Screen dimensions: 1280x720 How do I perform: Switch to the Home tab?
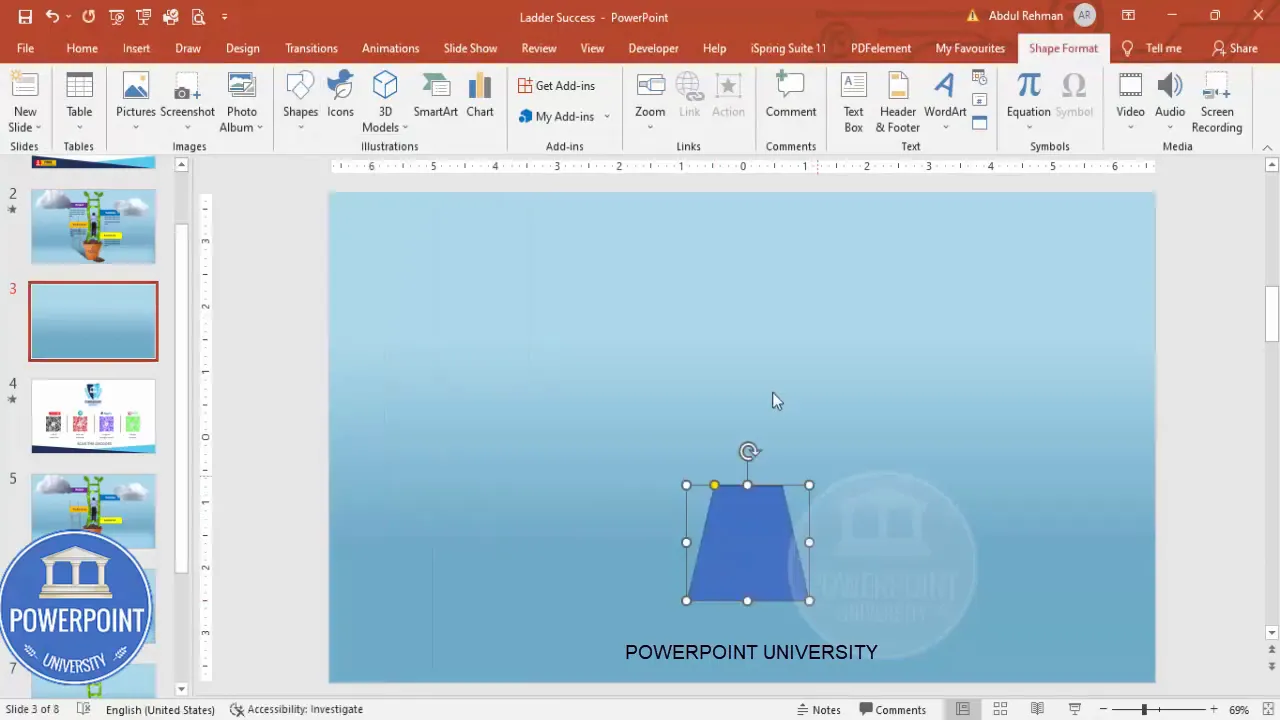pos(82,48)
